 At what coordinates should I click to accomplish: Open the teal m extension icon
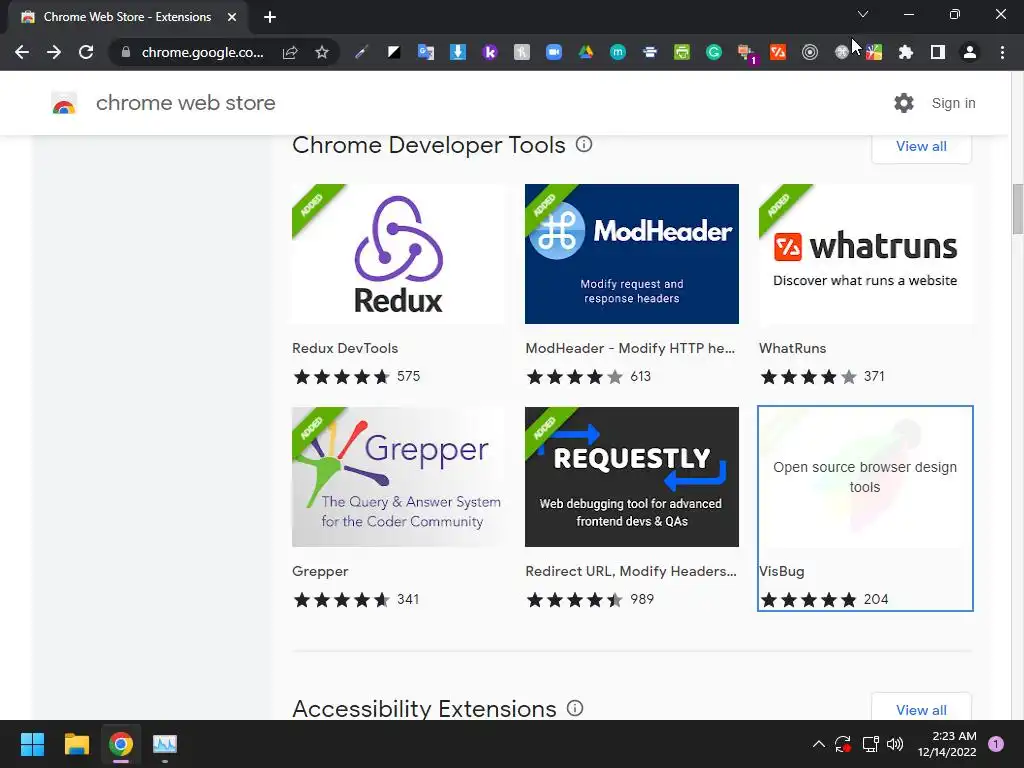[x=618, y=52]
